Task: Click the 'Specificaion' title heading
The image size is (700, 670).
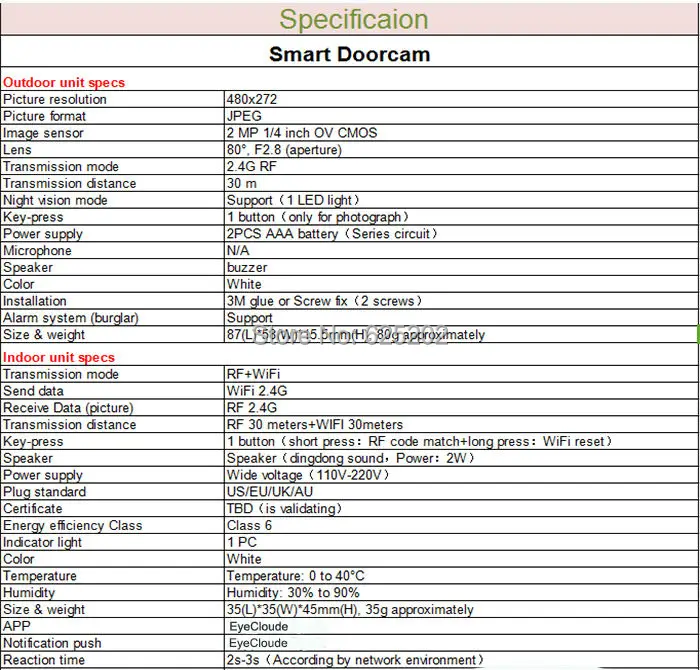Action: click(354, 20)
